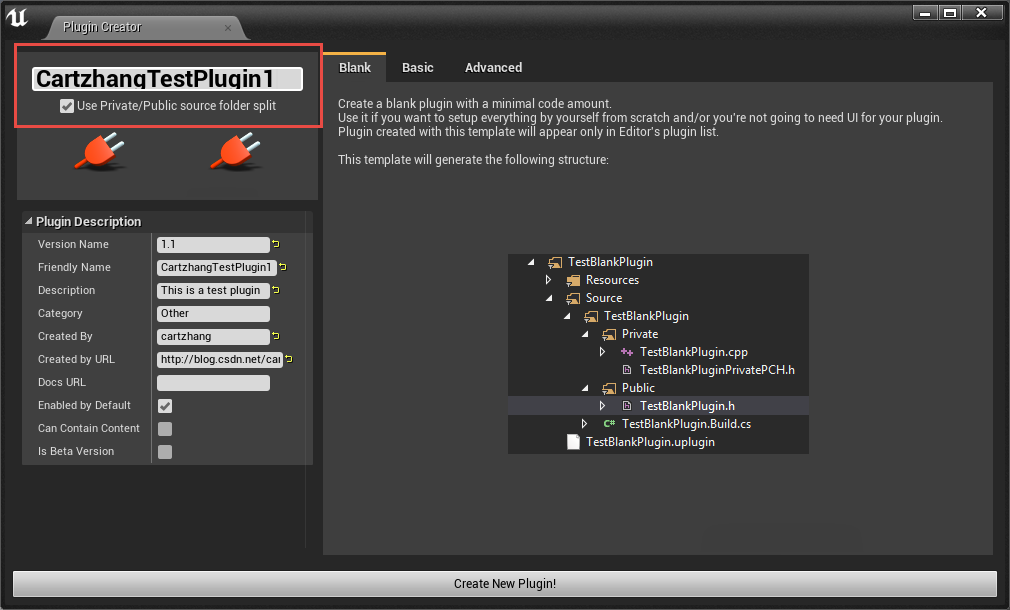Reset Created By to default arrow
Screen dimensions: 1010x610
pos(276,336)
